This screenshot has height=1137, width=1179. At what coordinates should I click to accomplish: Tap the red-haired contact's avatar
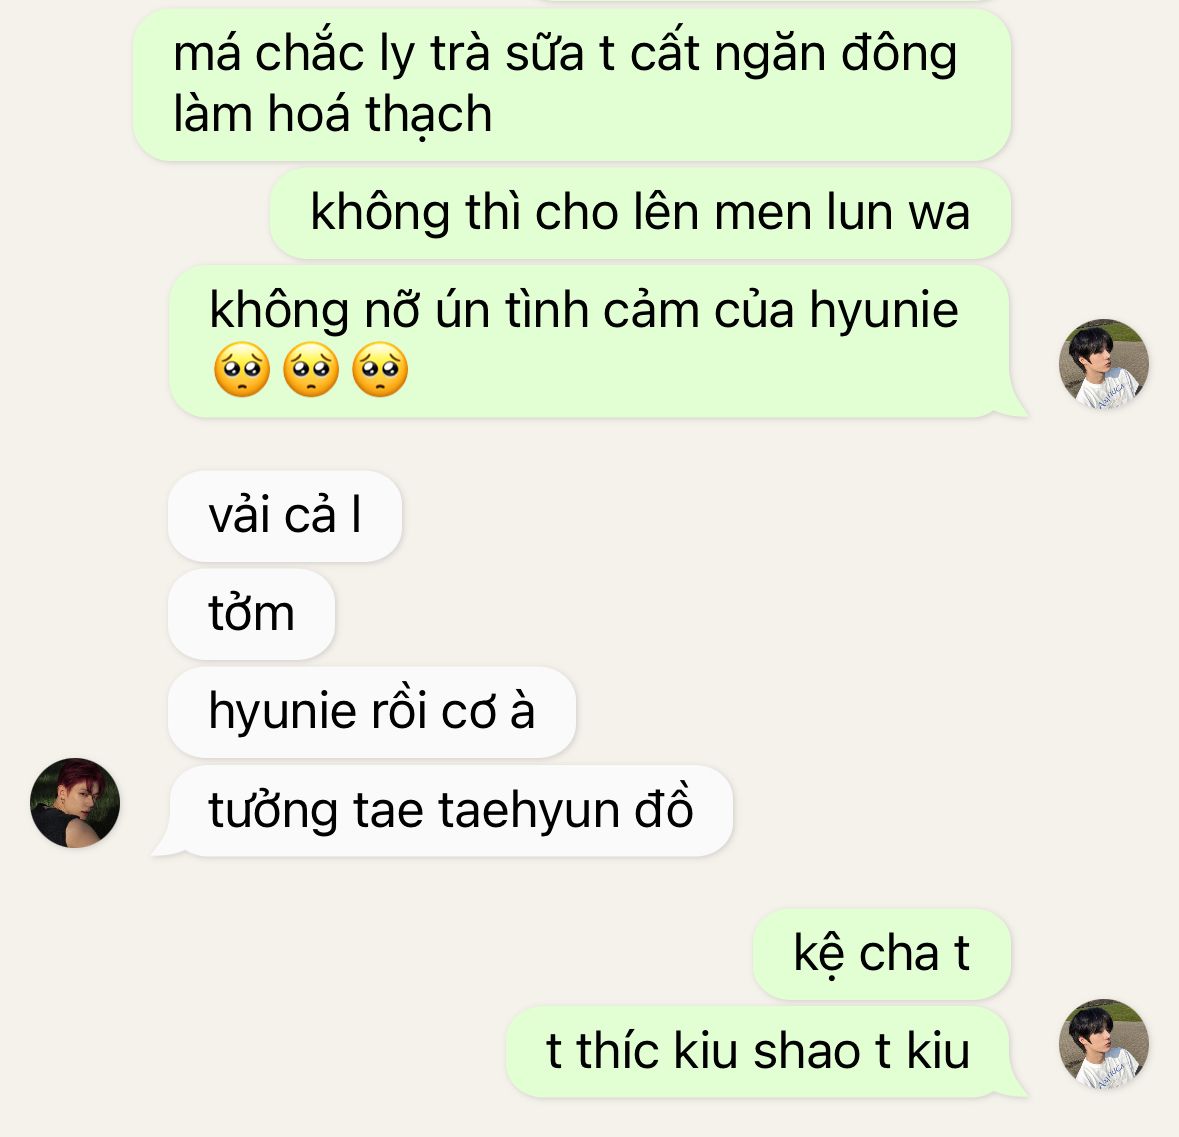(74, 802)
